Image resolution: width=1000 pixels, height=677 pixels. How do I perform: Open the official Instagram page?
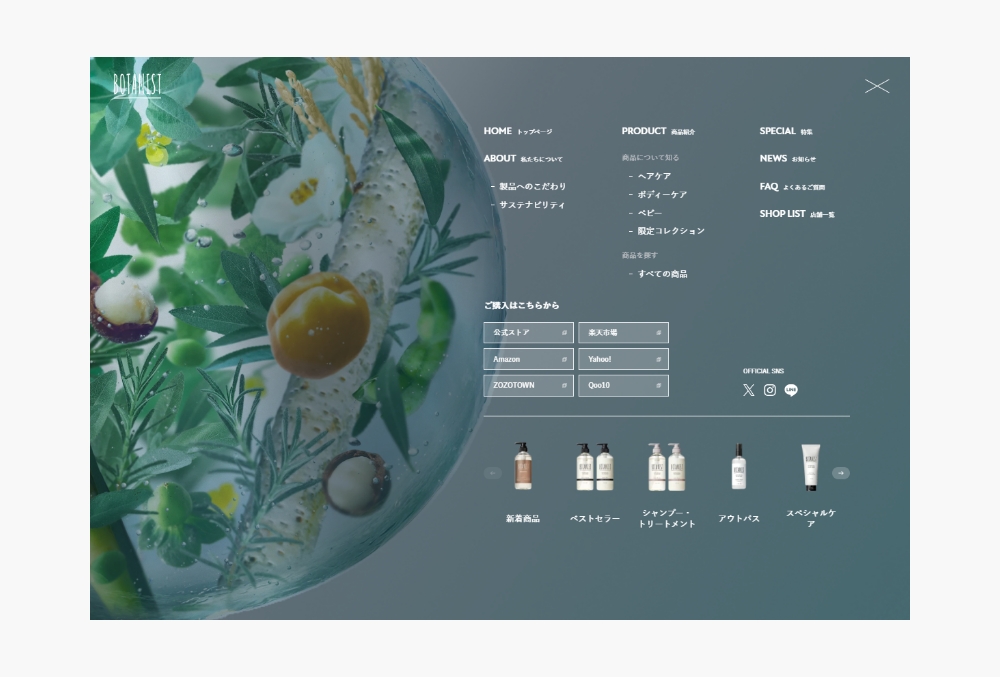[770, 390]
